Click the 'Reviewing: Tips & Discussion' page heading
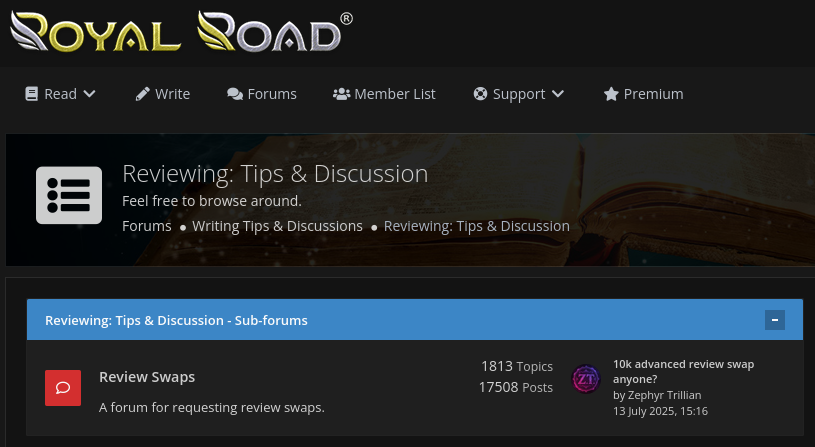Viewport: 815px width, 447px height. [x=275, y=174]
